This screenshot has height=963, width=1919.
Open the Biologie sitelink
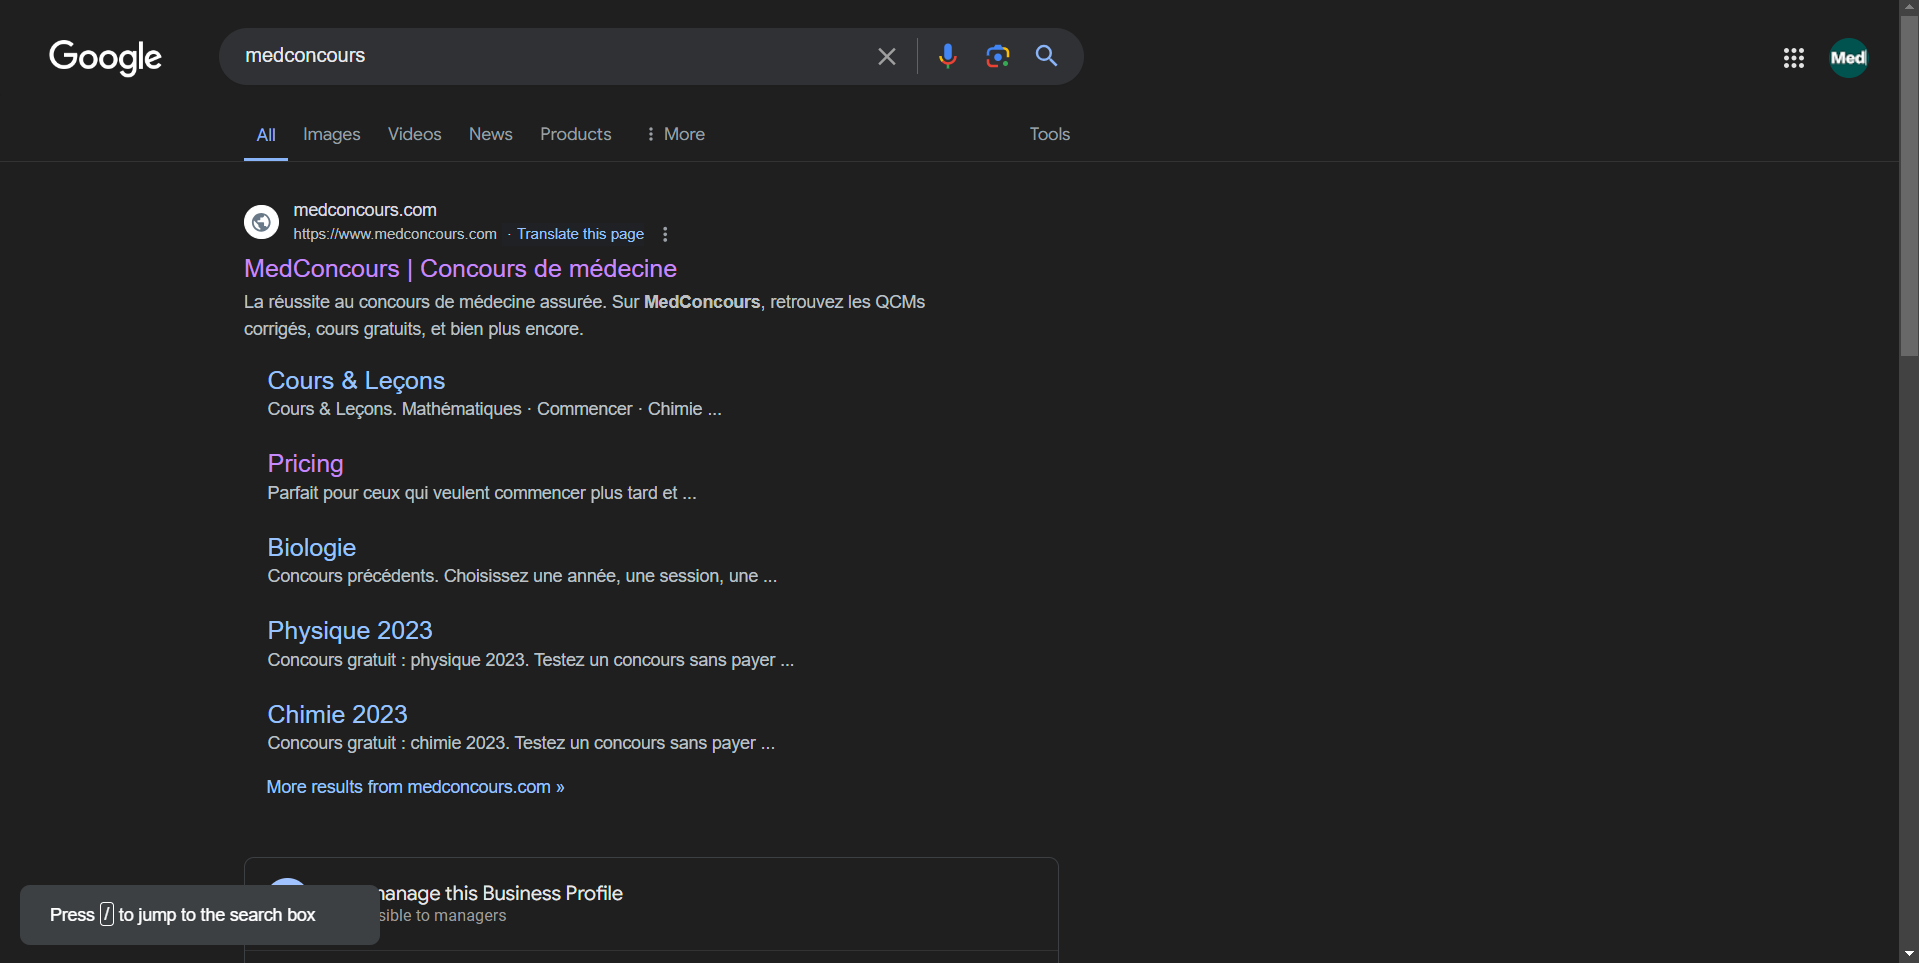(311, 547)
